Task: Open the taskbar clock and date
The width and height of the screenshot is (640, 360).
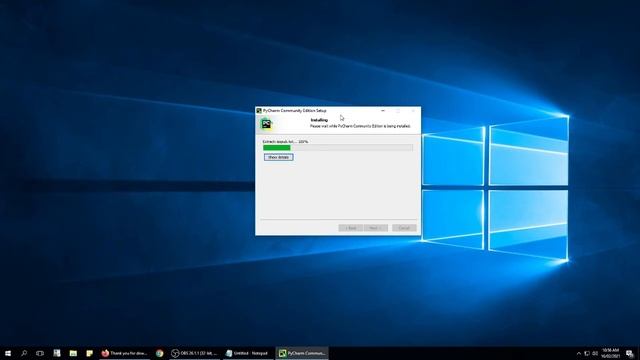Action: tap(611, 353)
